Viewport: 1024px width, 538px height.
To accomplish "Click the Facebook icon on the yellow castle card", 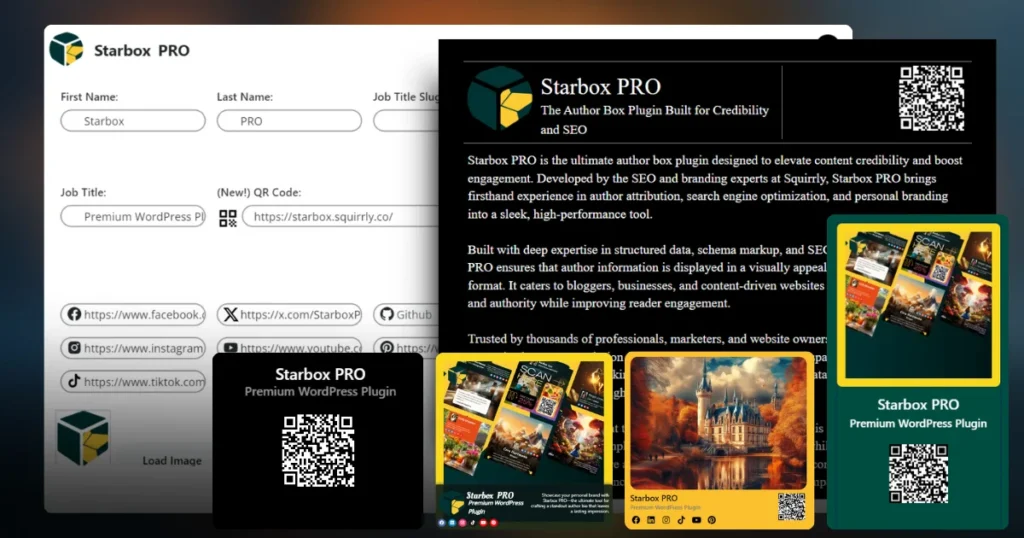I will click(636, 520).
